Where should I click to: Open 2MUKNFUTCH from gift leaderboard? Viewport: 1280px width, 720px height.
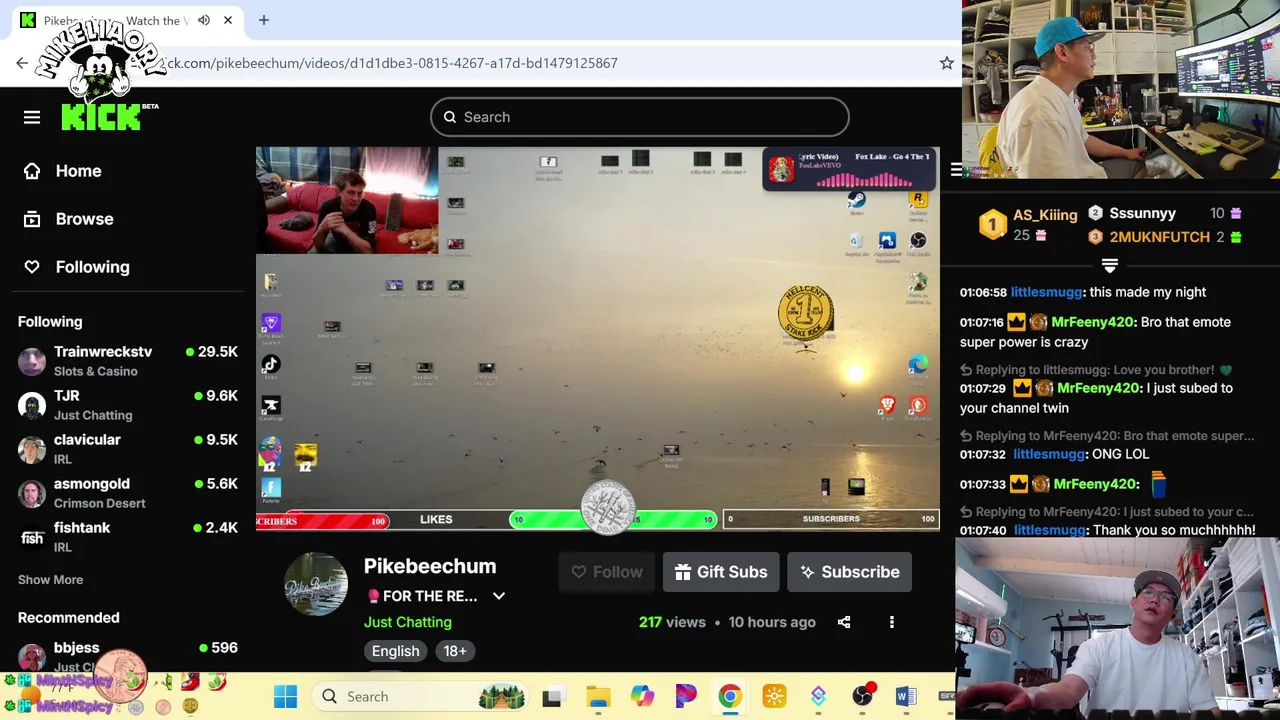click(x=1160, y=237)
